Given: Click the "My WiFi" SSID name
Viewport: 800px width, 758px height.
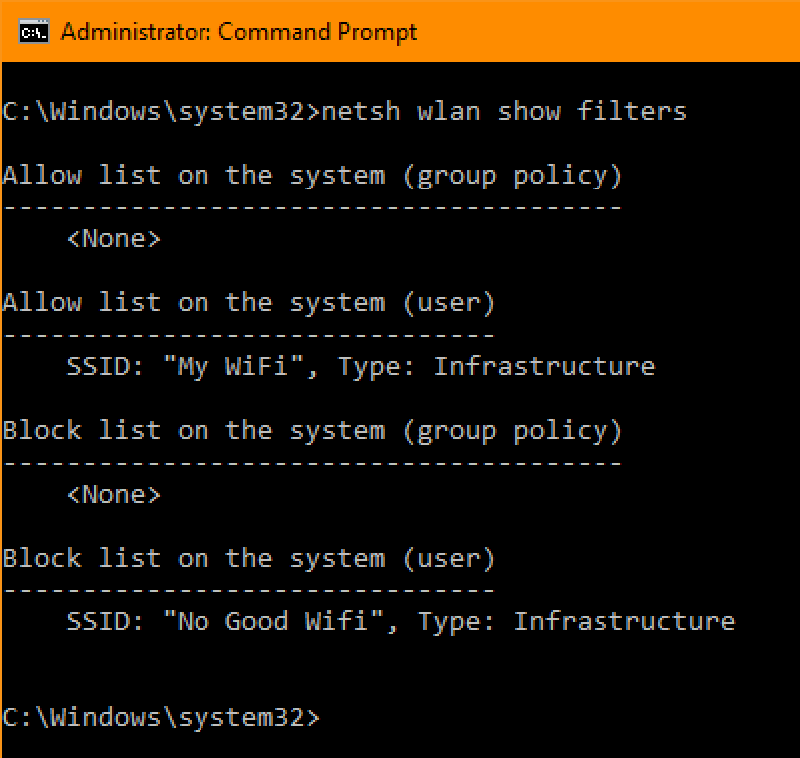Looking at the screenshot, I should pyautogui.click(x=232, y=367).
